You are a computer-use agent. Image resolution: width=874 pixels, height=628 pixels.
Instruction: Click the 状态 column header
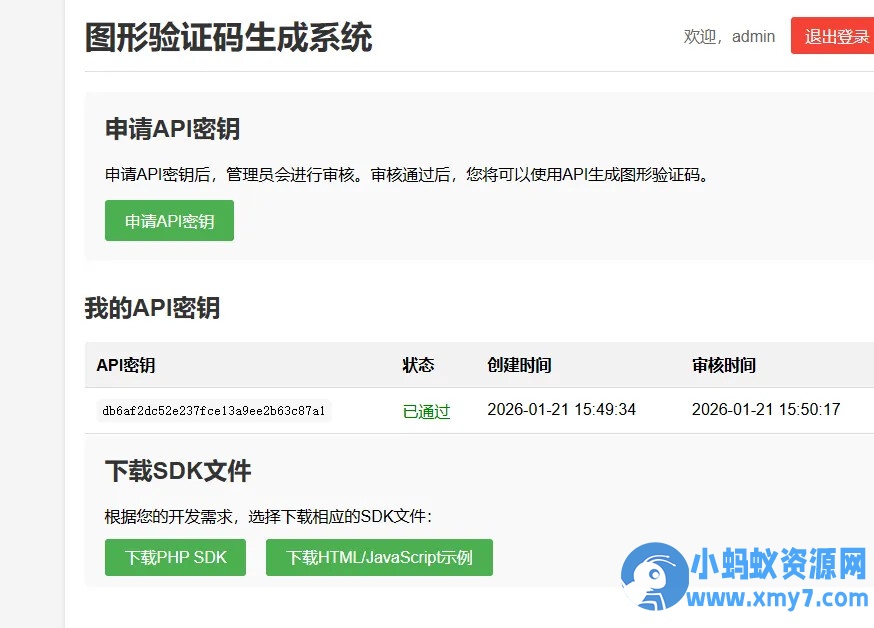tap(418, 365)
